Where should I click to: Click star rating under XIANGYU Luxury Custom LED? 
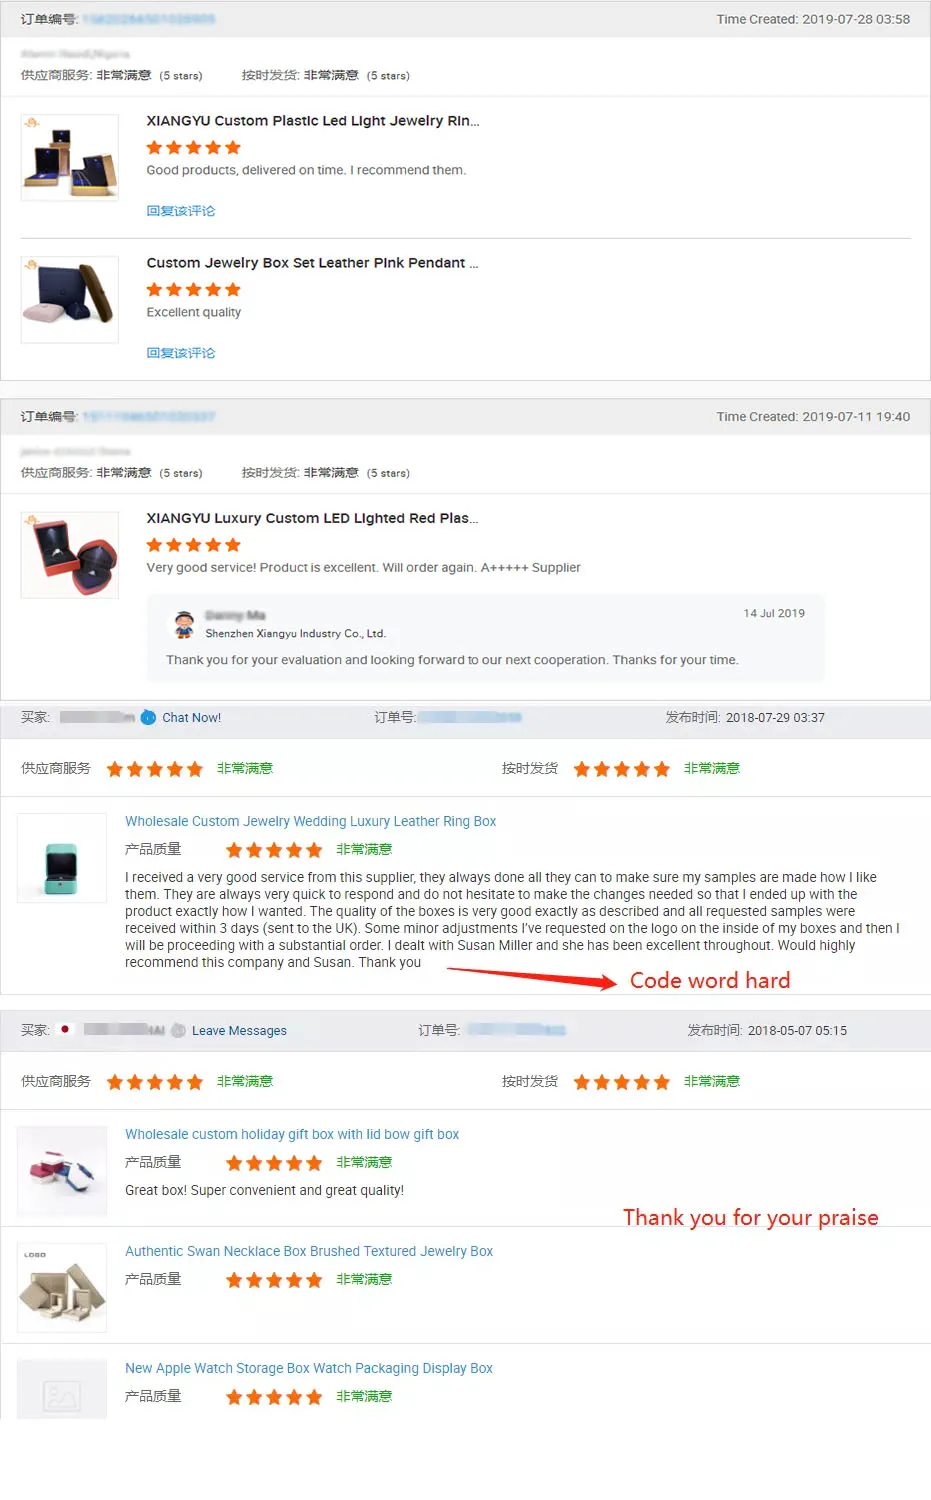click(x=194, y=545)
